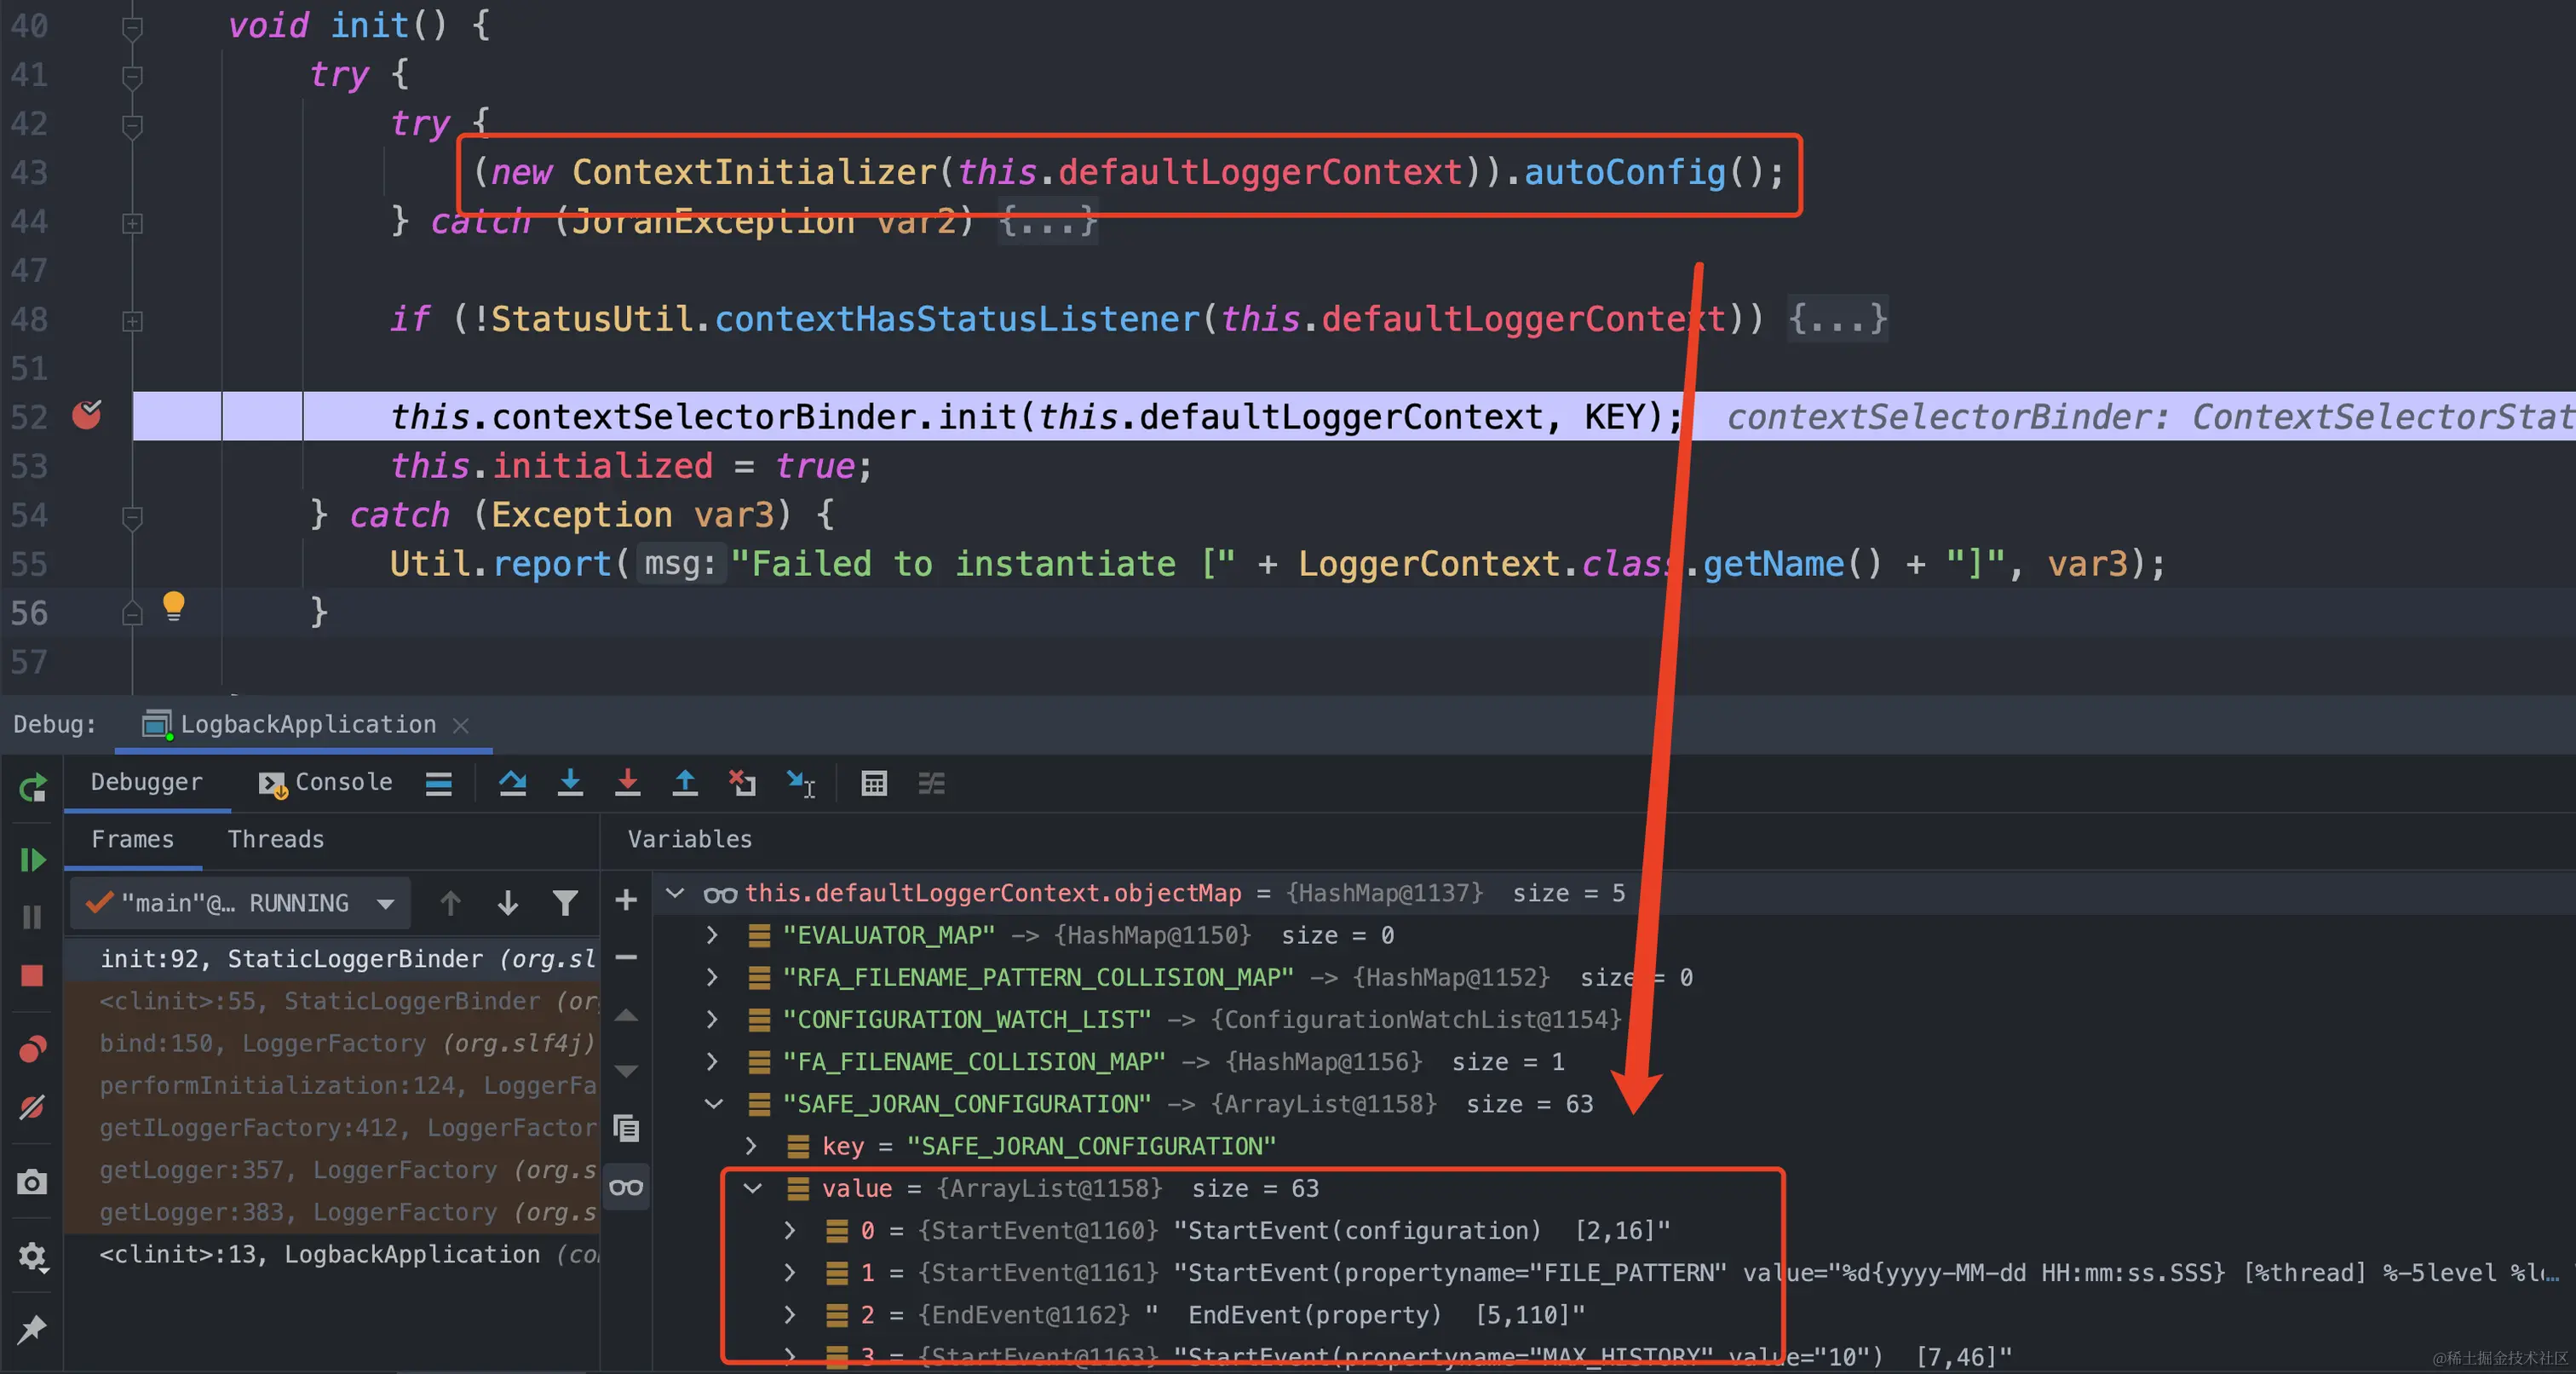The width and height of the screenshot is (2576, 1374).
Task: Click the Step Over toolbar icon
Action: tap(513, 783)
